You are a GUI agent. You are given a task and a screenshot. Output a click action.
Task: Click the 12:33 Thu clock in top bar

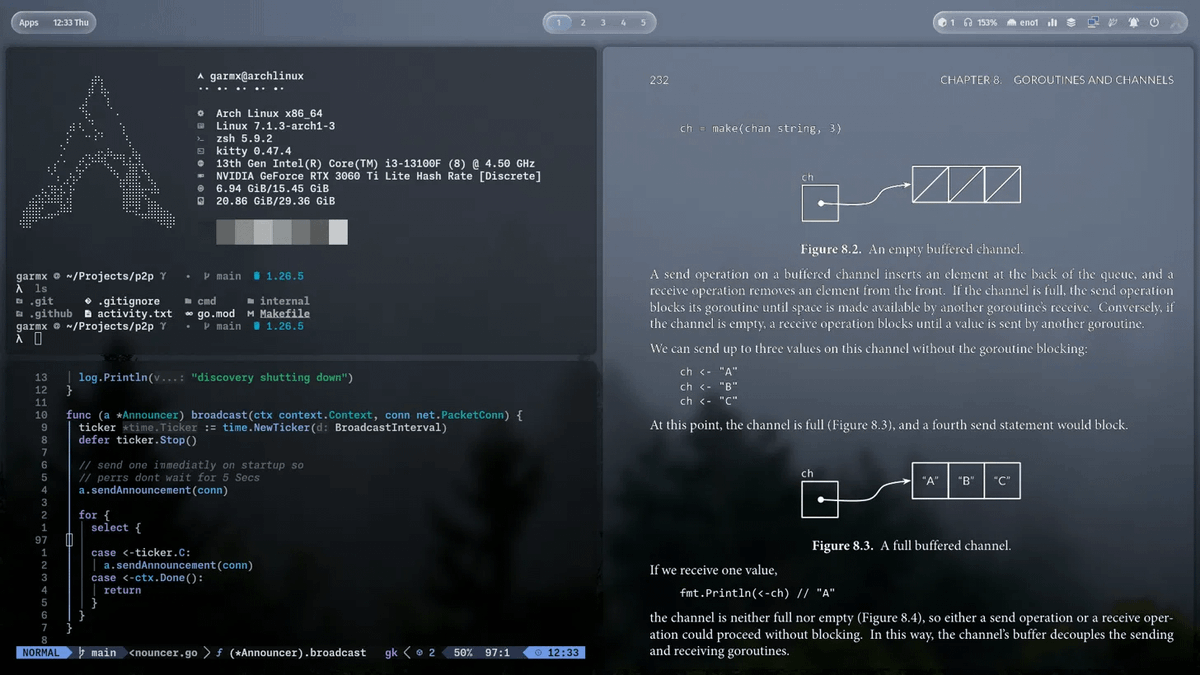point(70,22)
